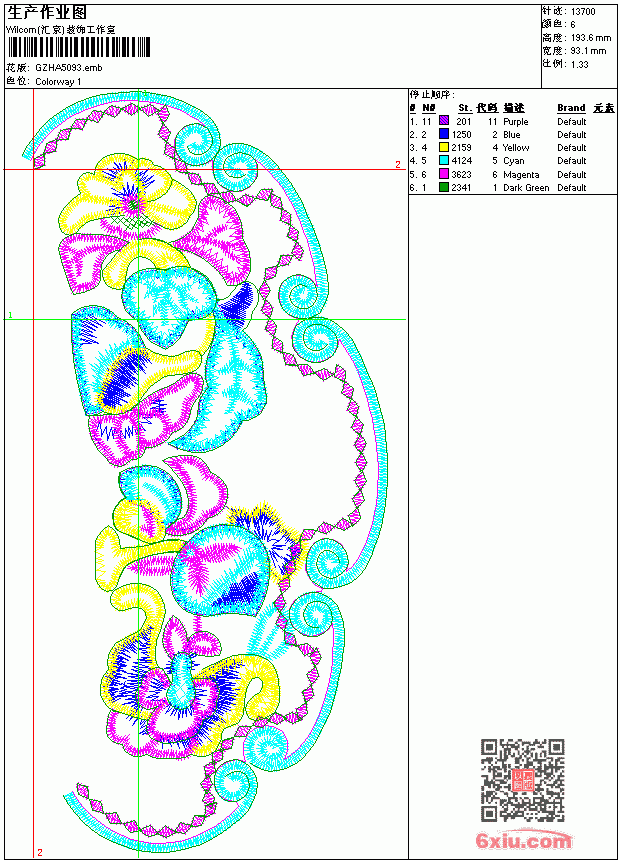This screenshot has height=860, width=620.
Task: Click the green marker number 1 on left
Action: tap(10, 315)
